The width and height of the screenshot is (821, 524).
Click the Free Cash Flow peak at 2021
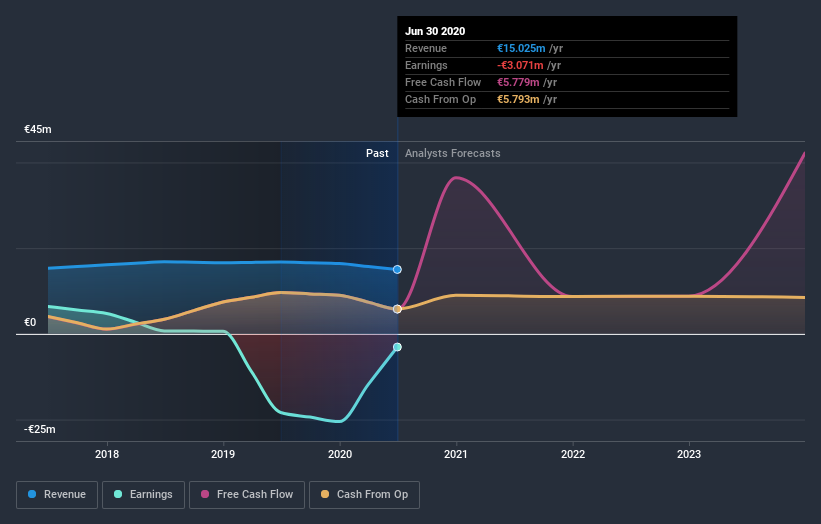[457, 178]
